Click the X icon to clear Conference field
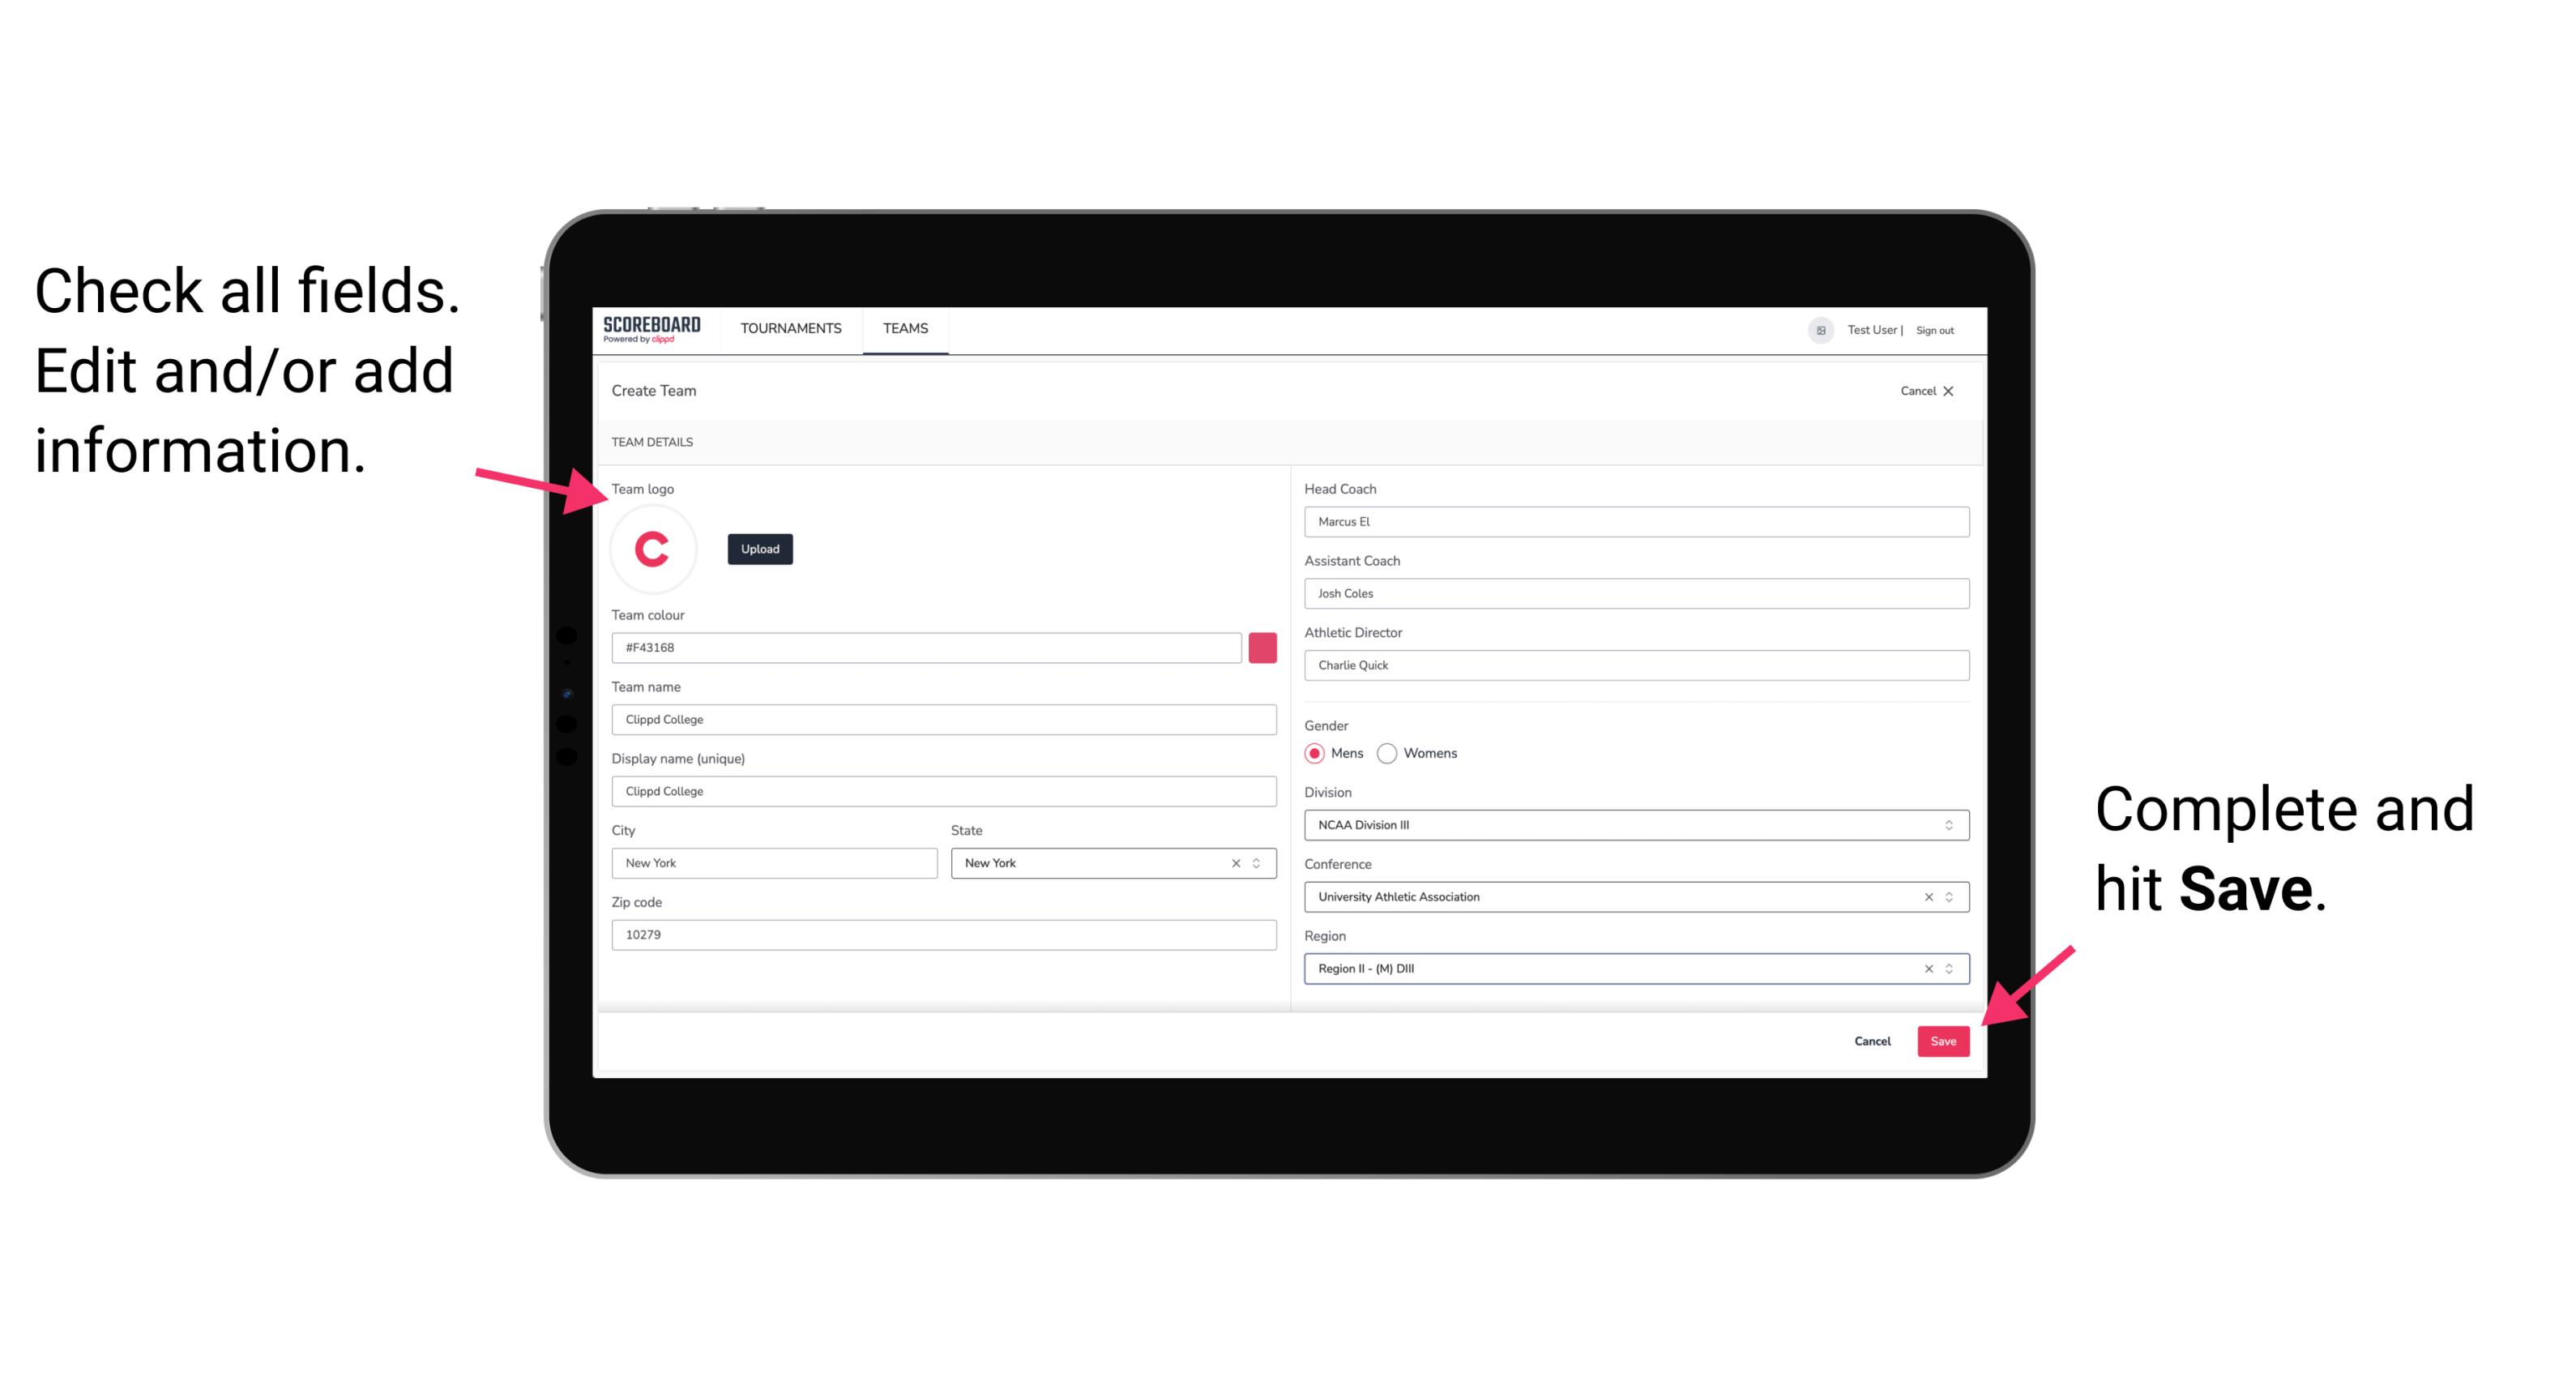Image resolution: width=2576 pixels, height=1386 pixels. point(1926,896)
